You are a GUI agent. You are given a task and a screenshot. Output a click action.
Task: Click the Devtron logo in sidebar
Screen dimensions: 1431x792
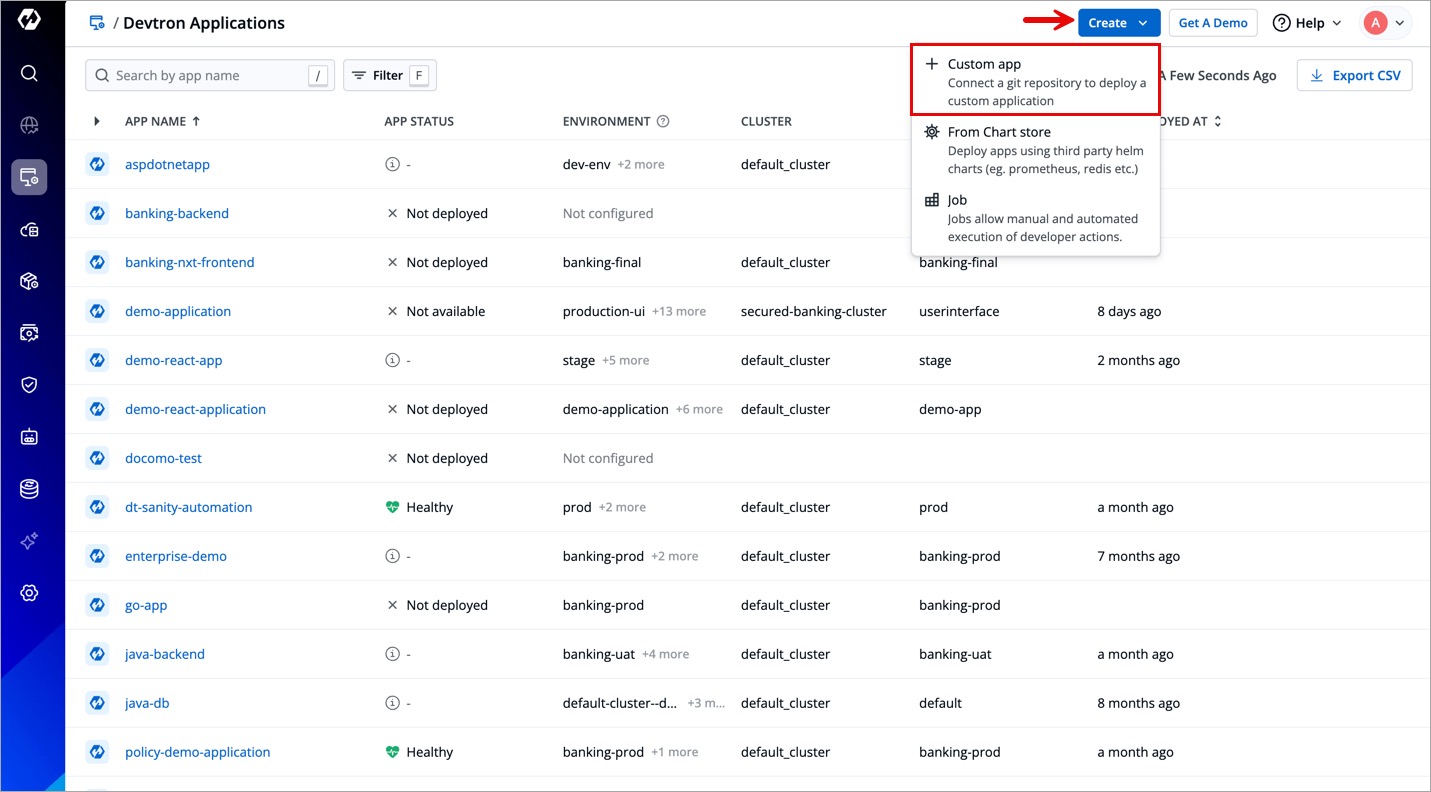29,20
